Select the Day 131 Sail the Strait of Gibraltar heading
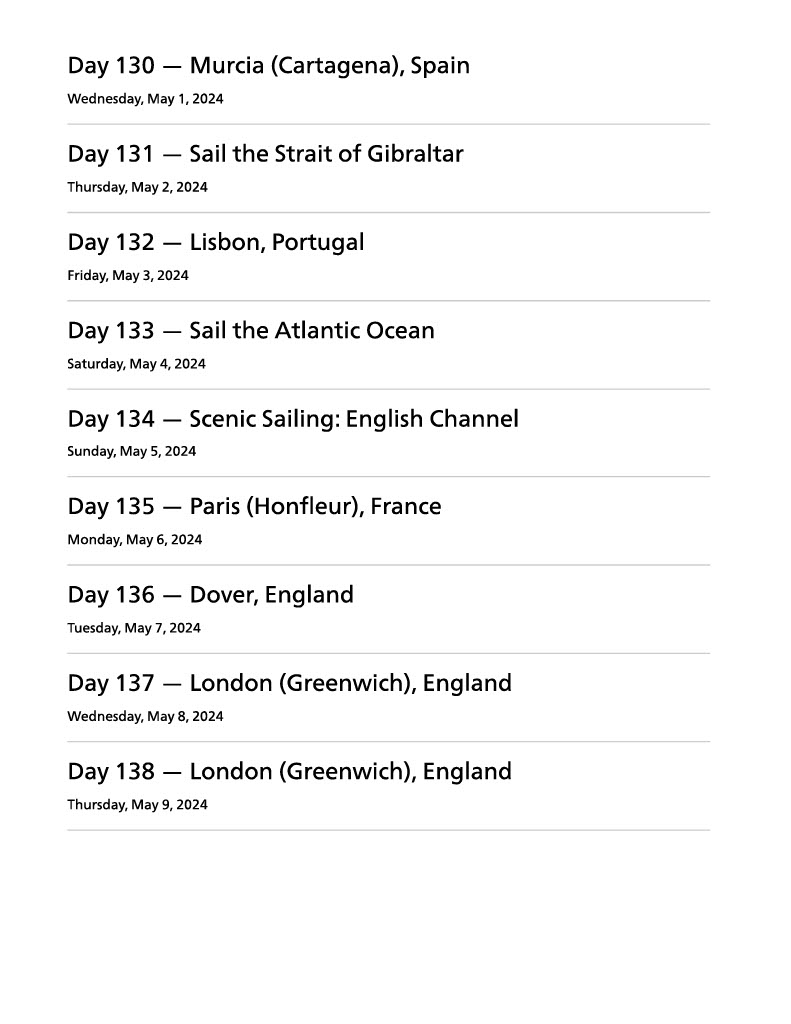This screenshot has width=791, height=1024. point(265,154)
